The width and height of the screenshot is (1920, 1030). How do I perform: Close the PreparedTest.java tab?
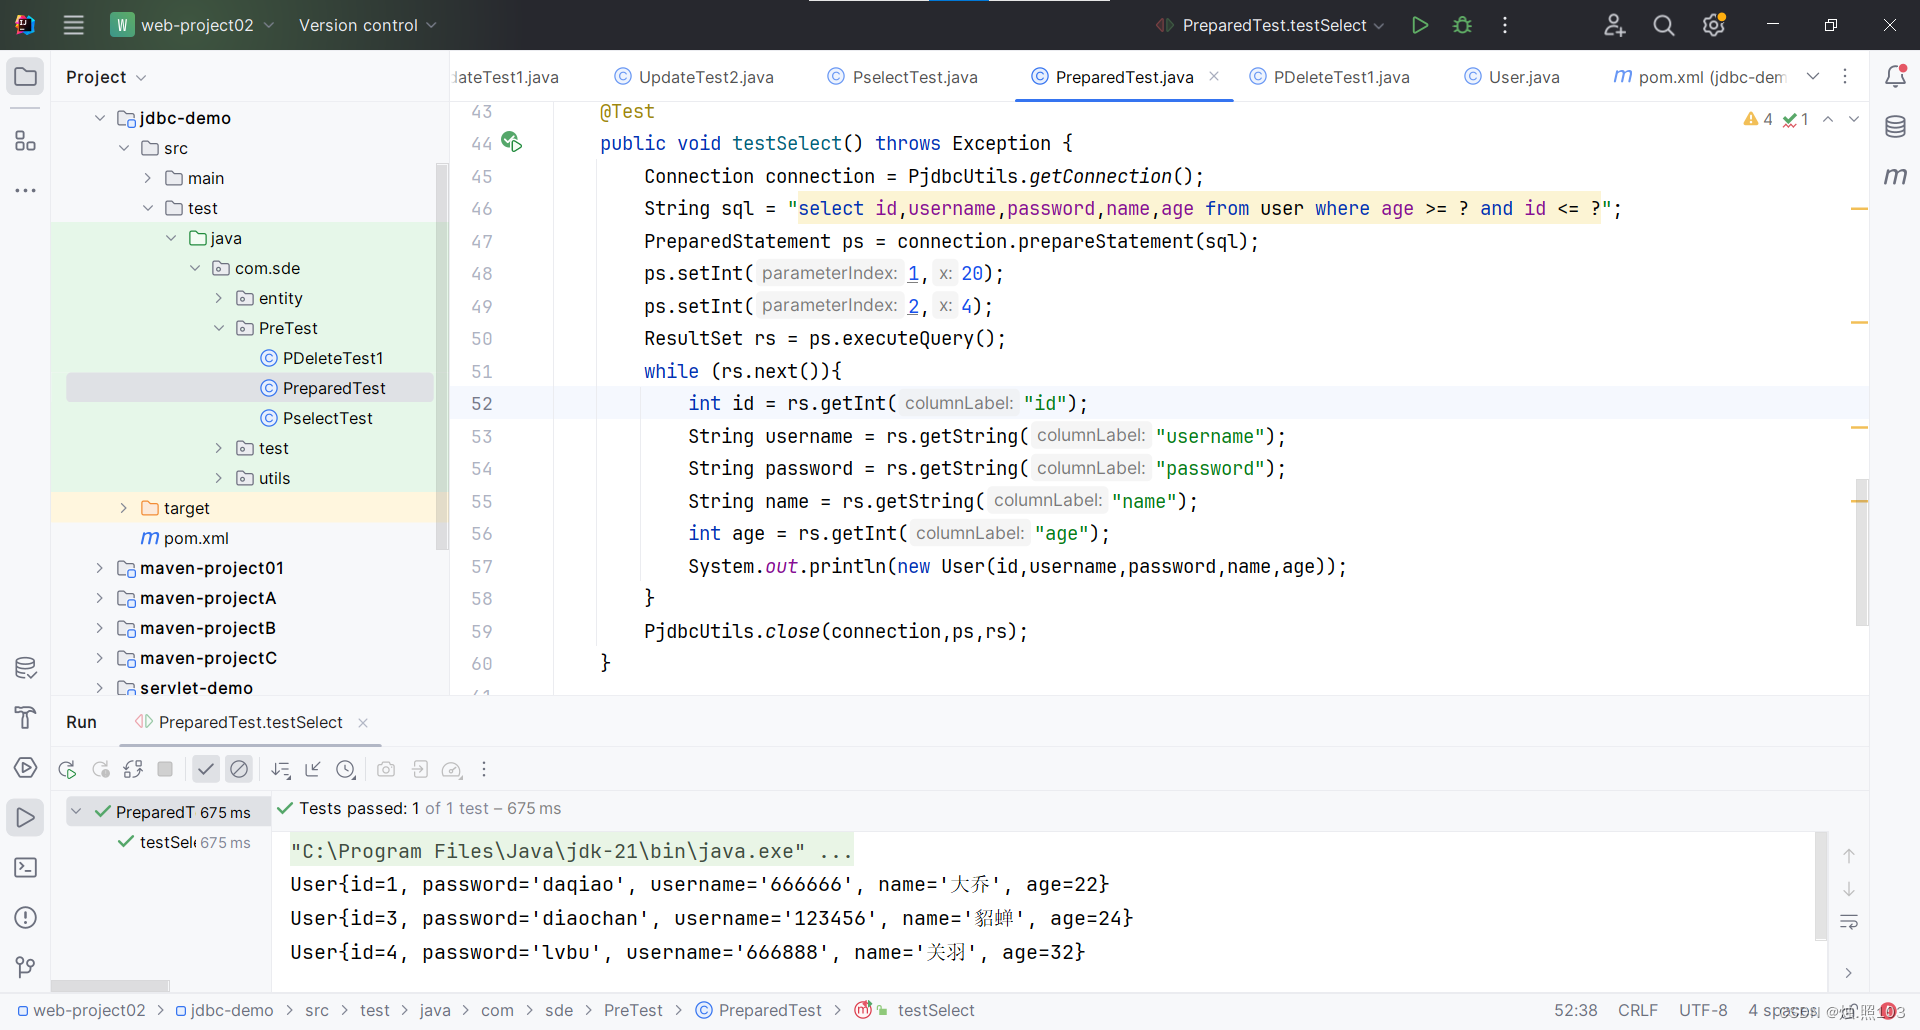(x=1214, y=76)
